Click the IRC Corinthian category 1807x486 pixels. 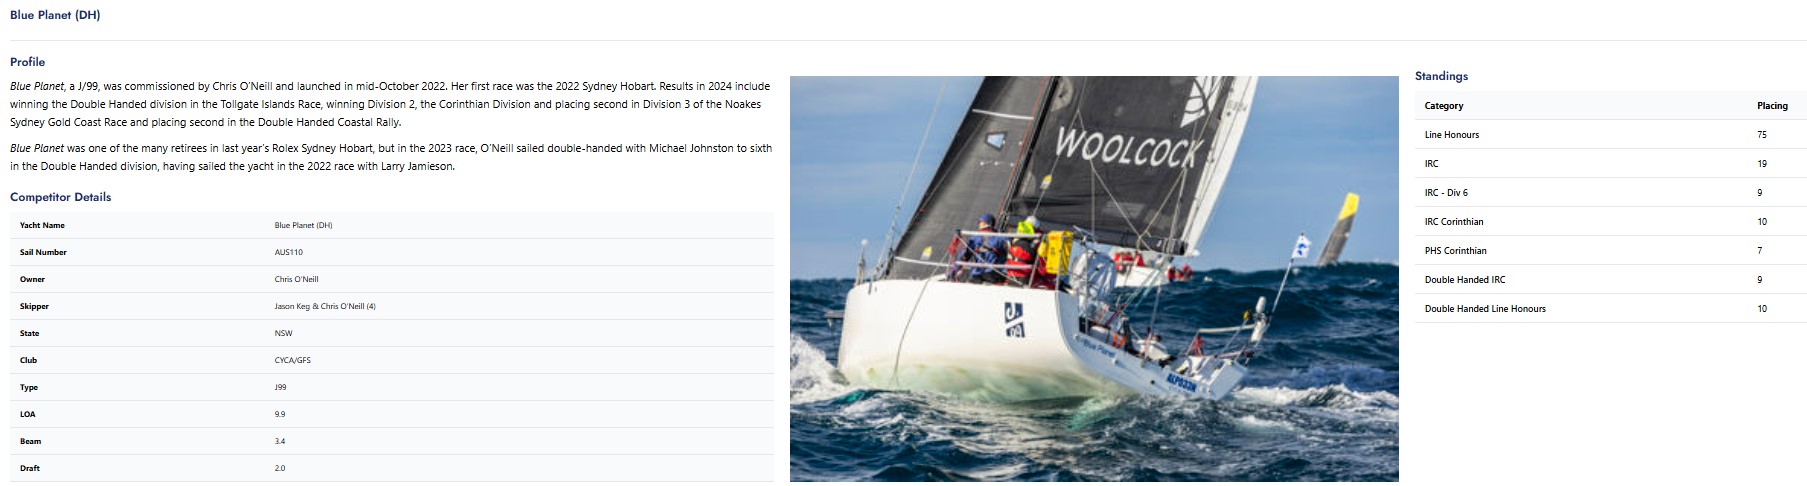tap(1454, 222)
